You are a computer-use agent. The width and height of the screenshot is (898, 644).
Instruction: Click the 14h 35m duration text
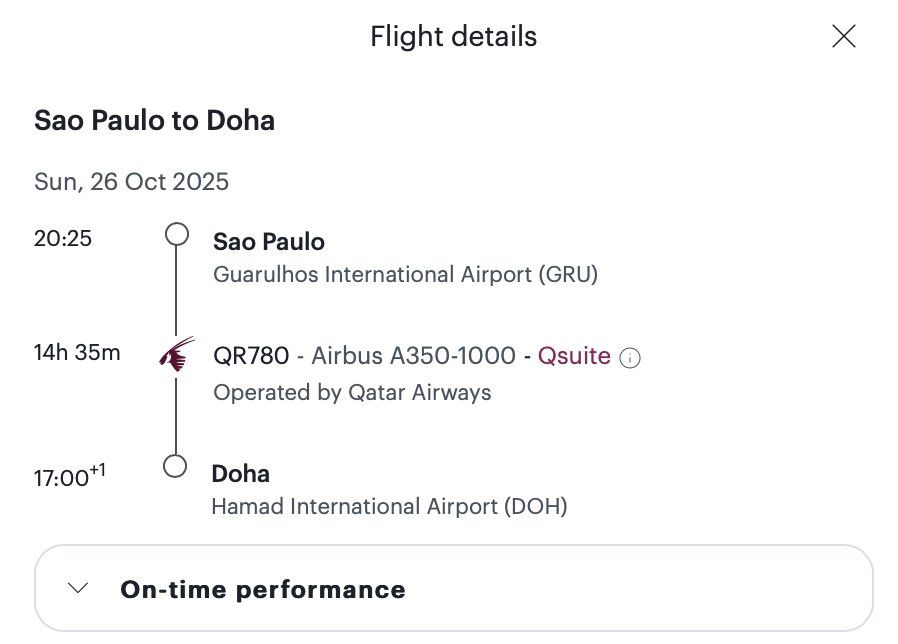[x=77, y=352]
